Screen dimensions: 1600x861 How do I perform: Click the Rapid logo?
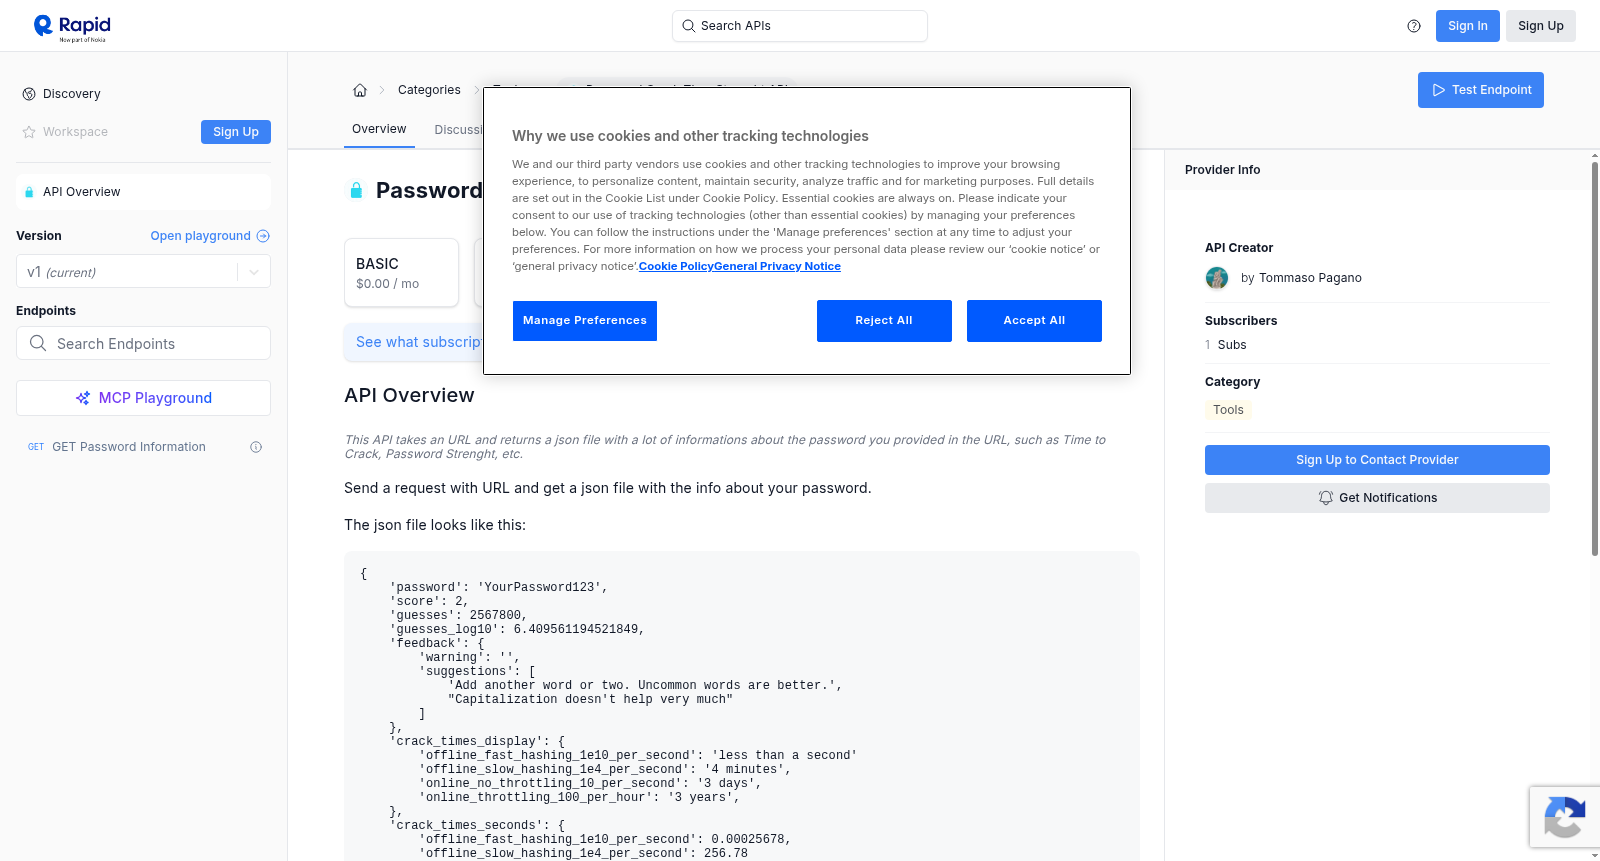(x=72, y=27)
